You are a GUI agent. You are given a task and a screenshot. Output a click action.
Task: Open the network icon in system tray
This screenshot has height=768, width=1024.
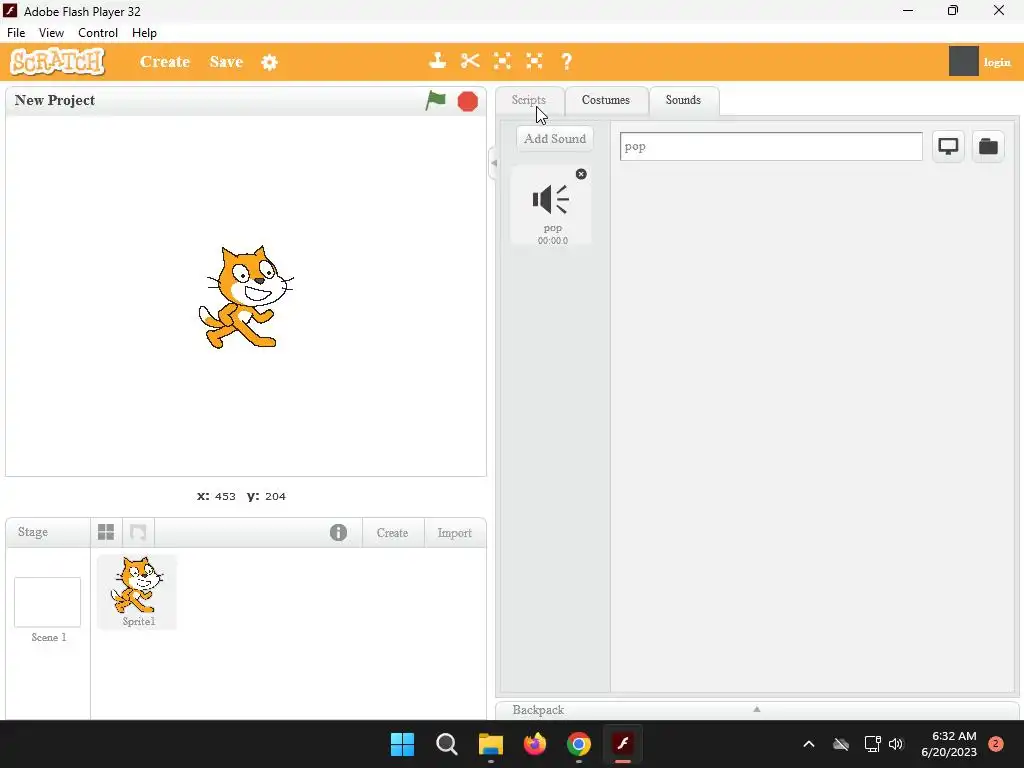872,744
